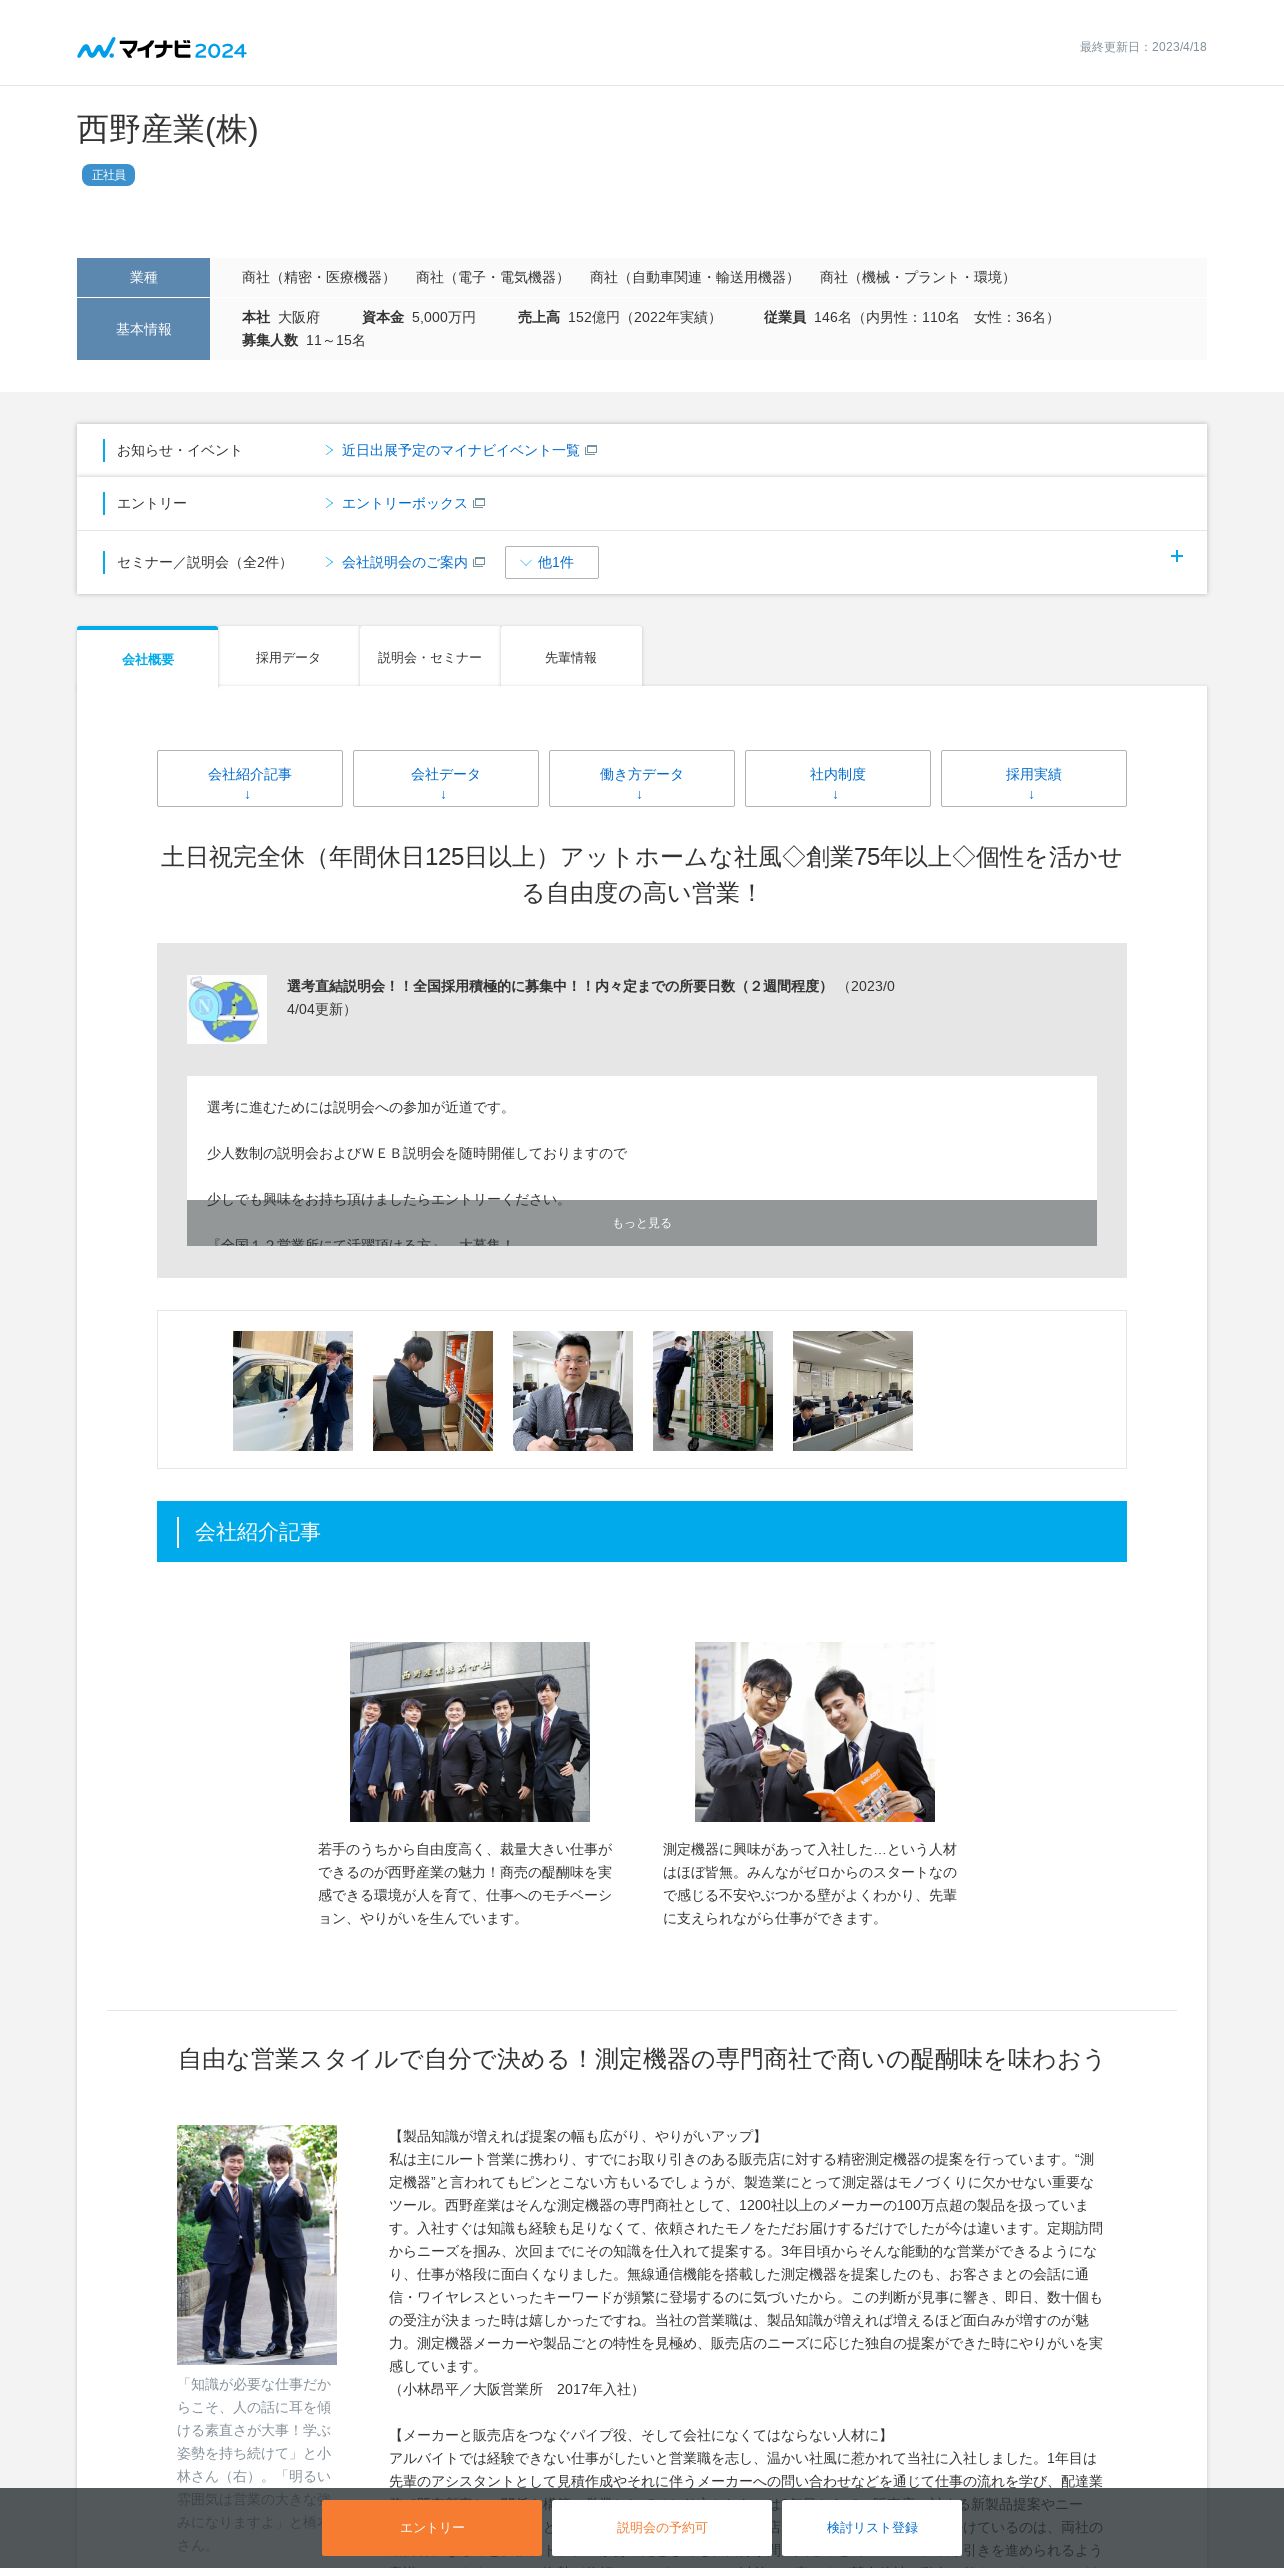Open 会社説明会のご案内 link
Screen dimensions: 1284x2568
(x=404, y=562)
